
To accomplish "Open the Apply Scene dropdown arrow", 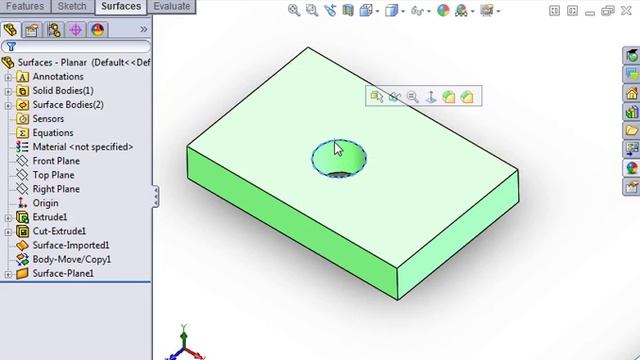I will pos(472,11).
